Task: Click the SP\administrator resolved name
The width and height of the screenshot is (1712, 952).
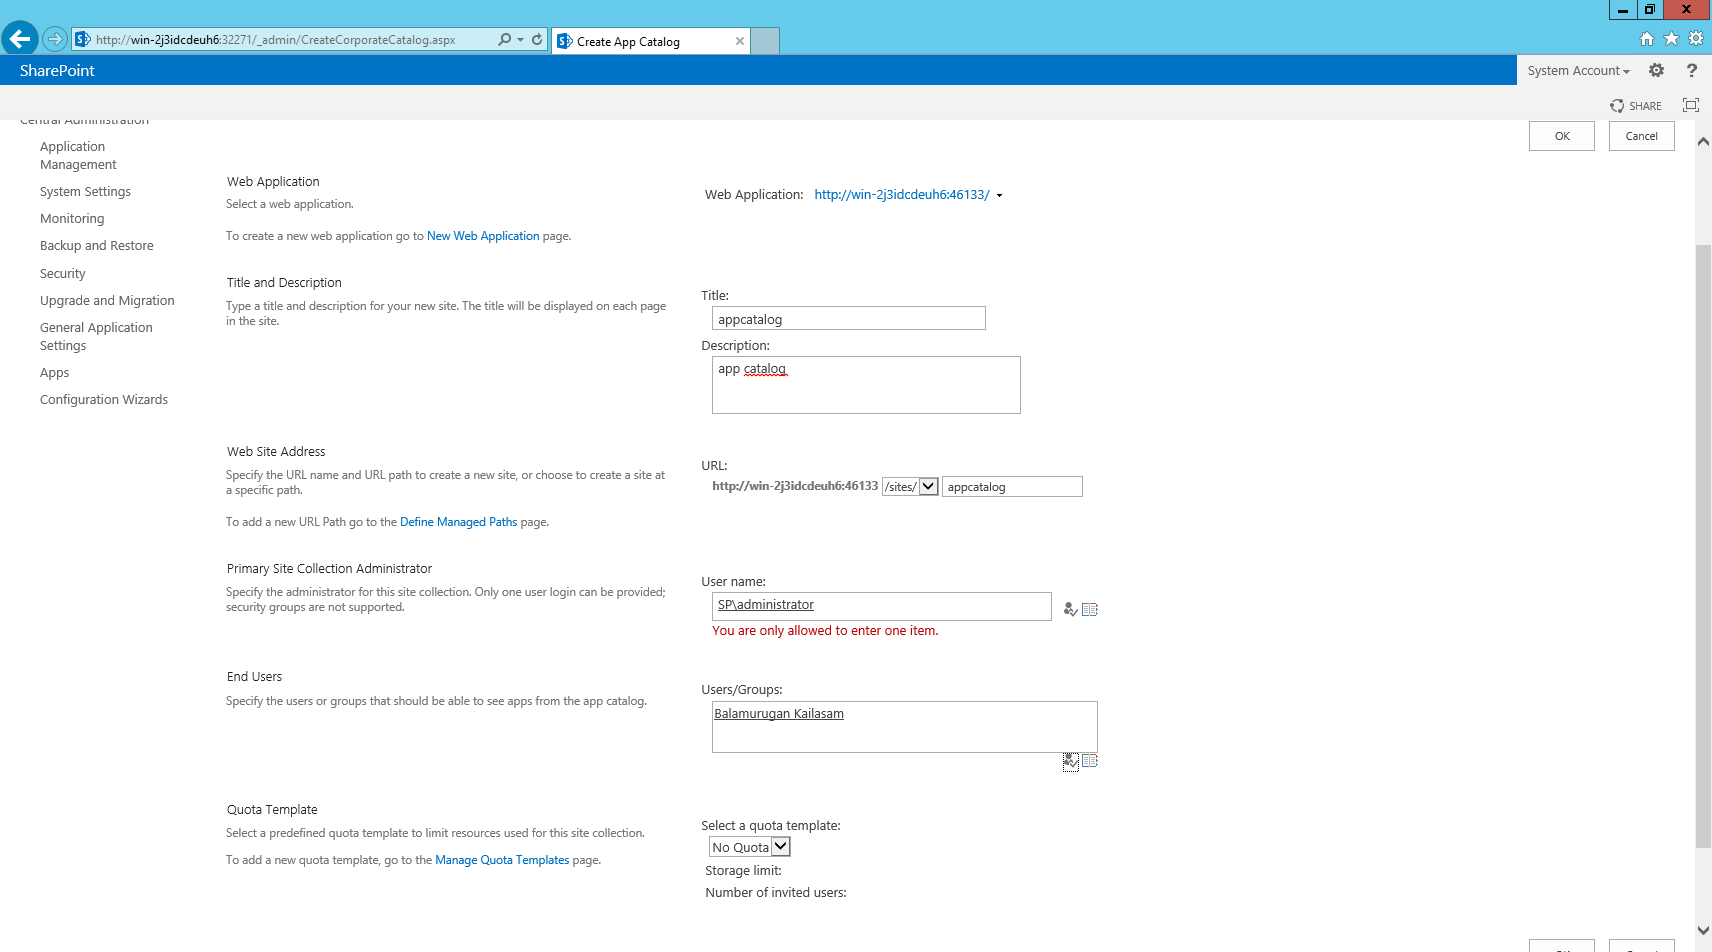Action: point(766,605)
